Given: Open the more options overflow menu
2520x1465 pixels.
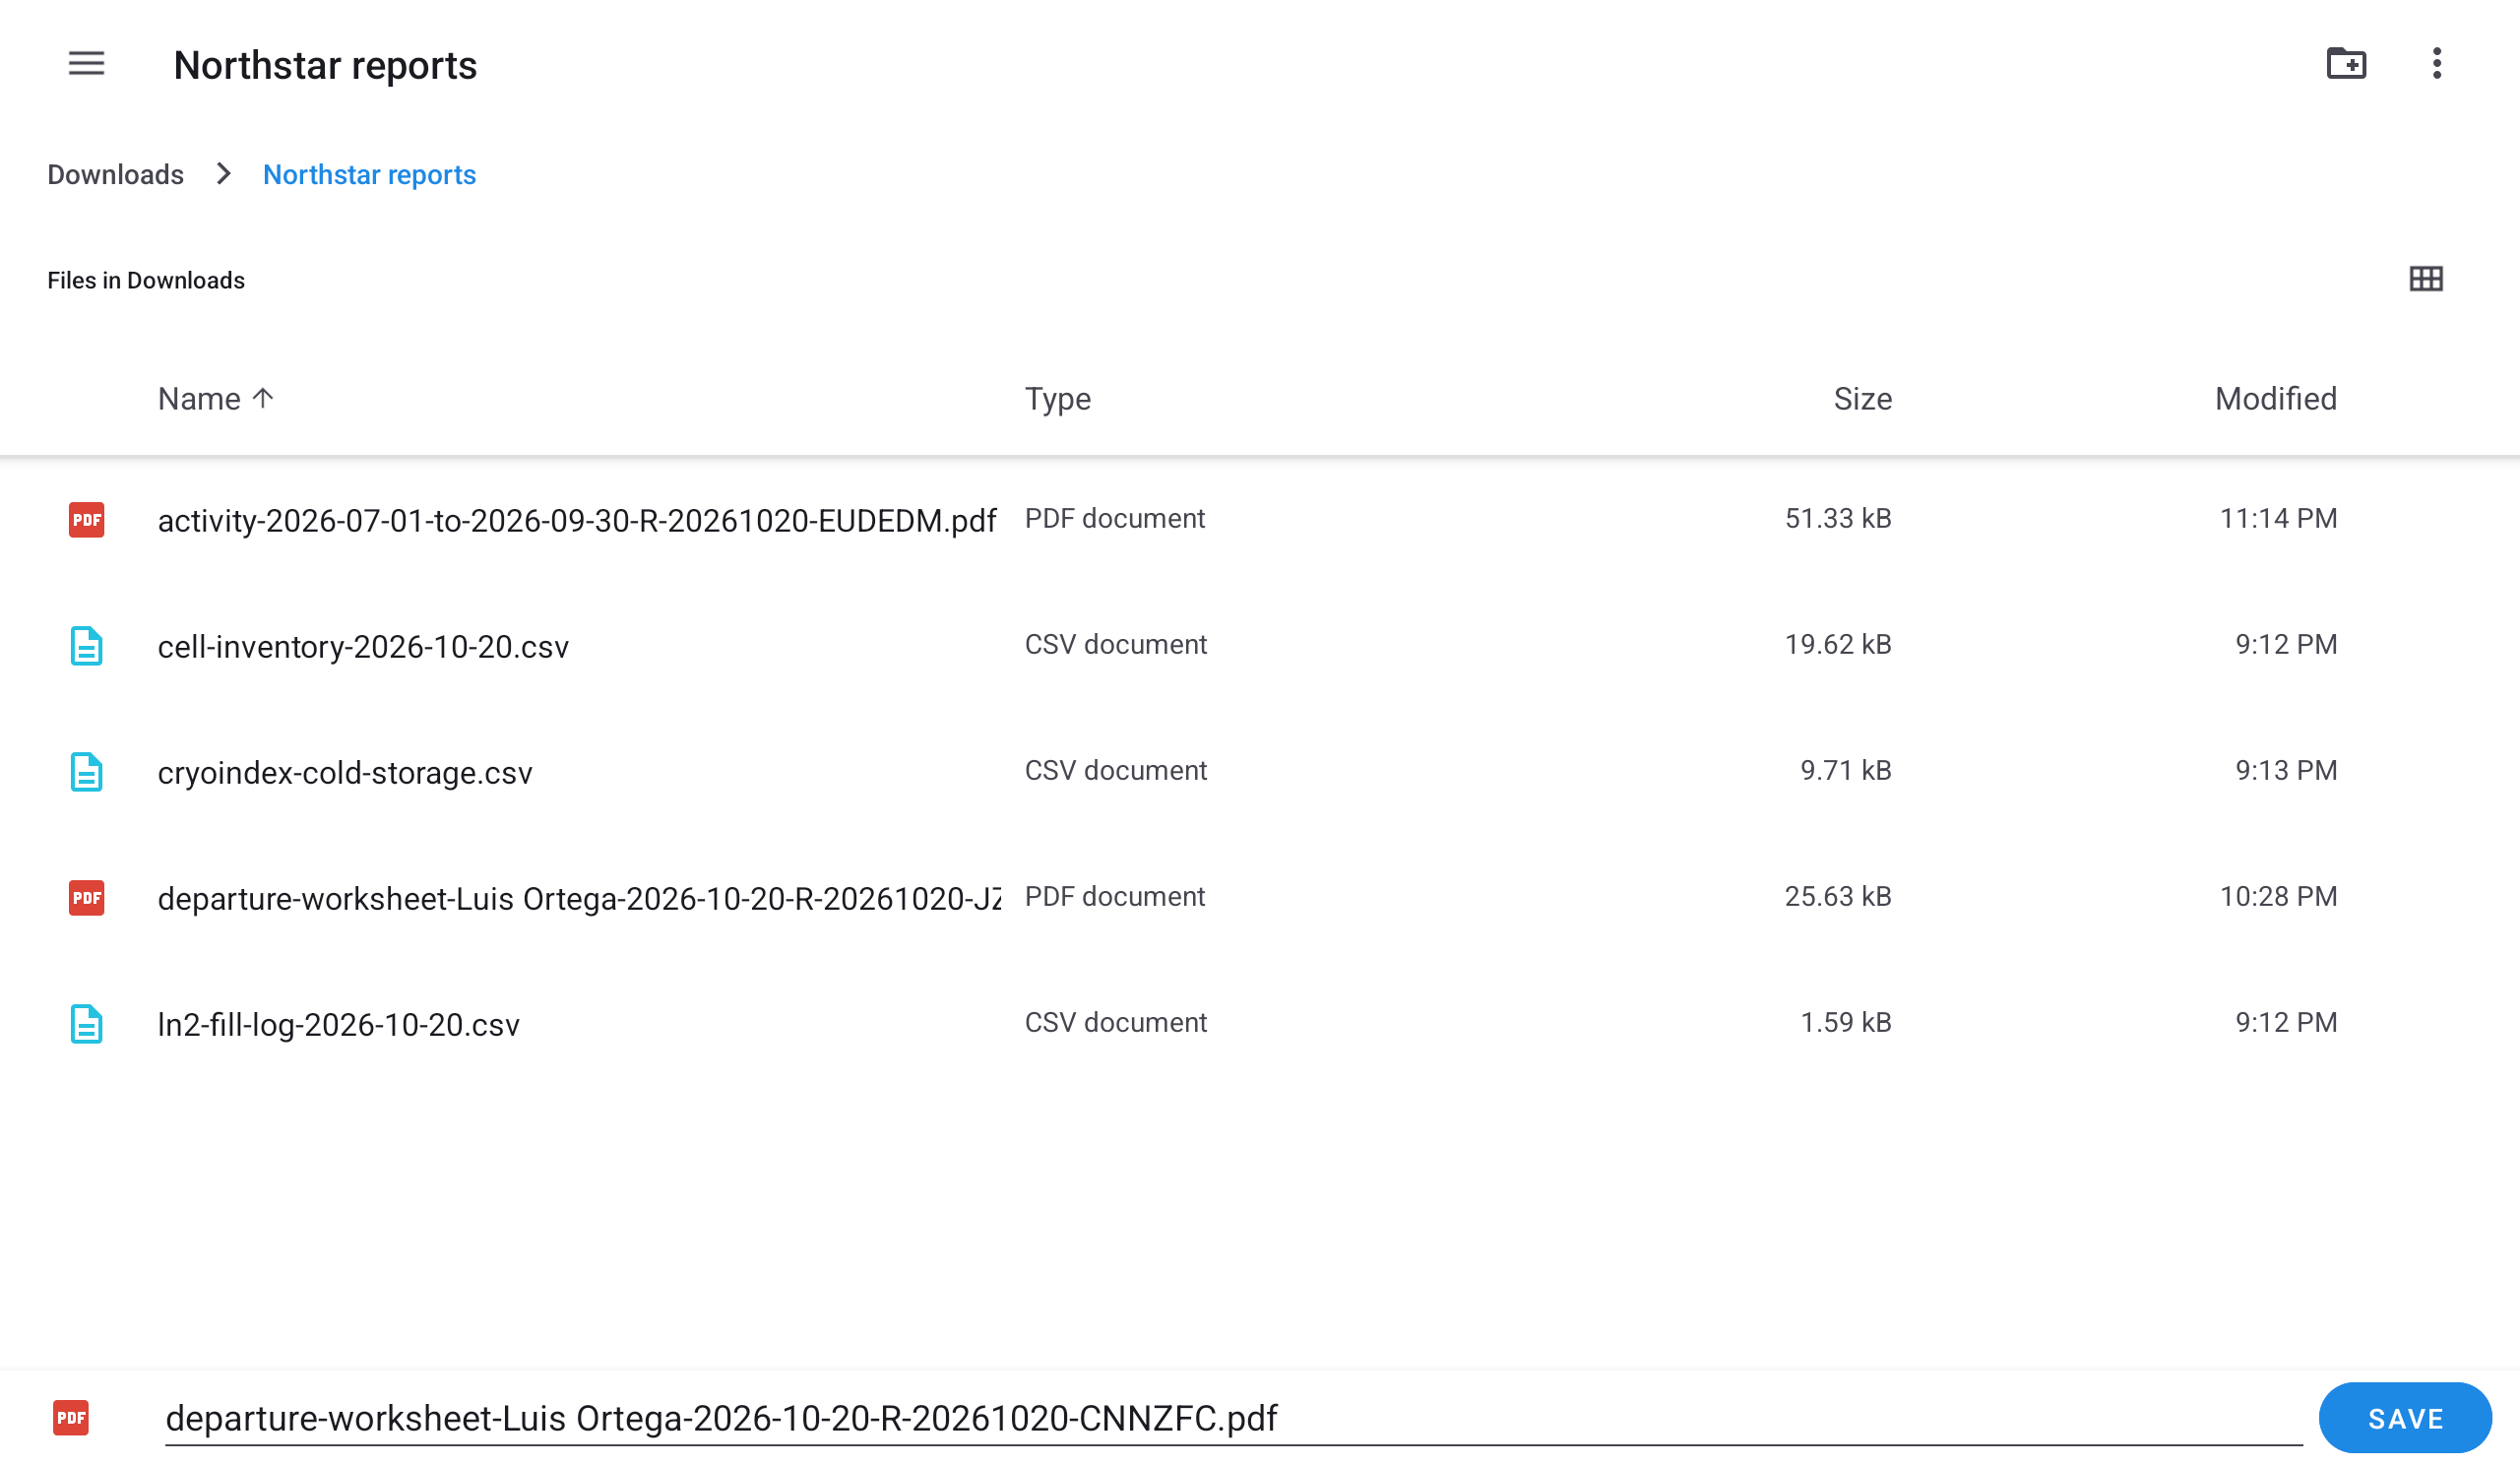Looking at the screenshot, I should pos(2437,64).
